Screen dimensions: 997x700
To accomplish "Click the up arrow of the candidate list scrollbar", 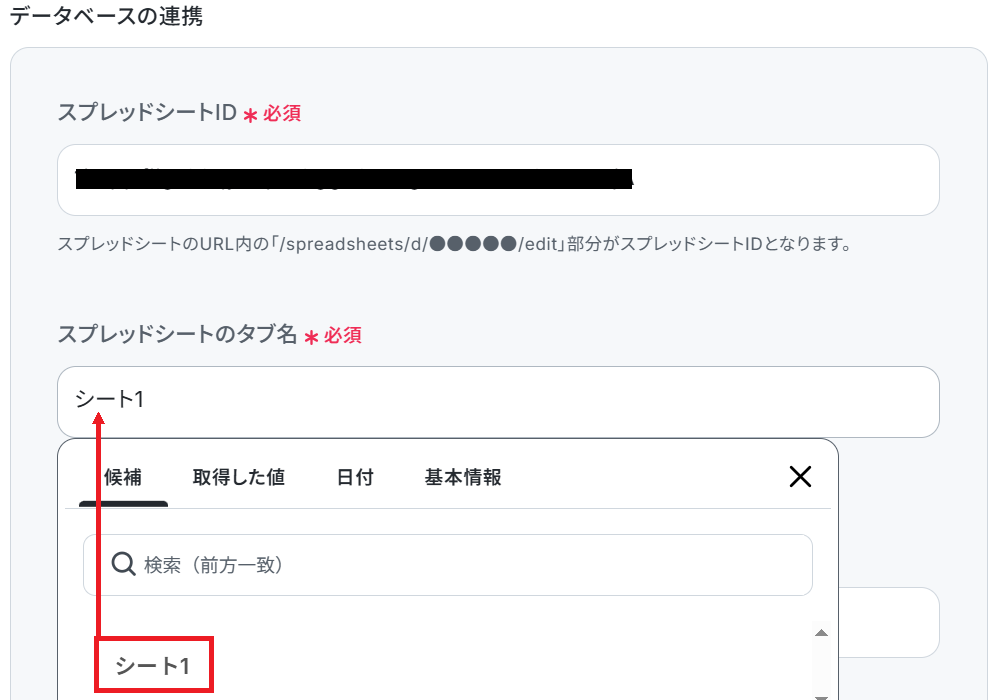I will pyautogui.click(x=822, y=633).
